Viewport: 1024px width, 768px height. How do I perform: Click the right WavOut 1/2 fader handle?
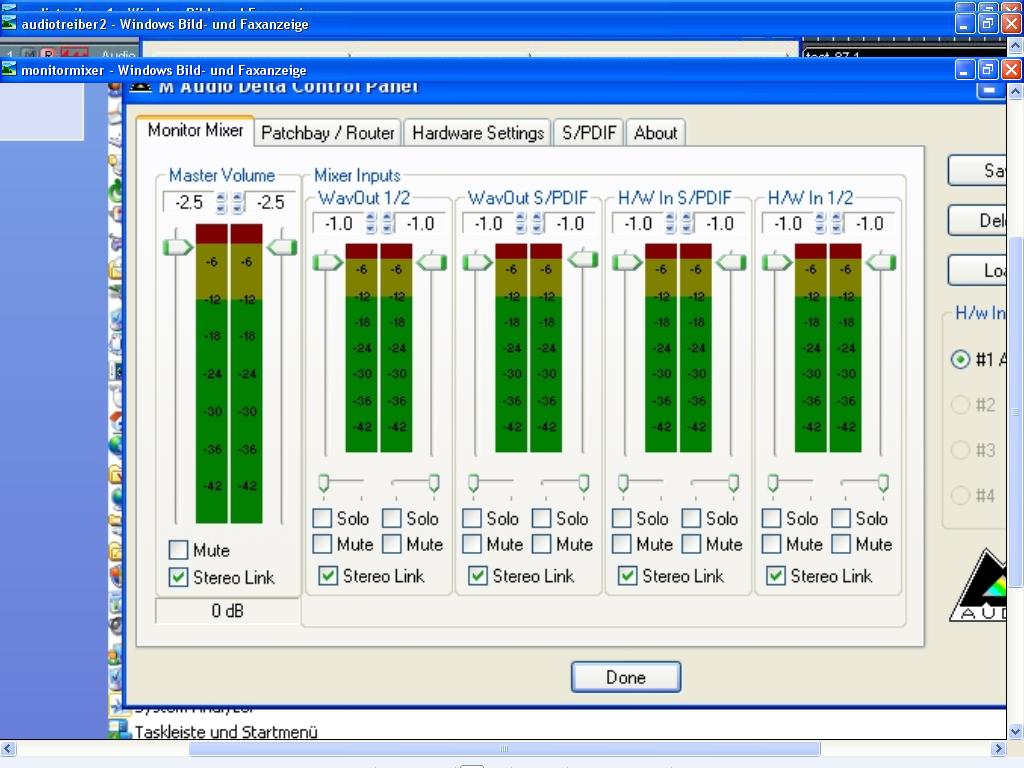(432, 263)
